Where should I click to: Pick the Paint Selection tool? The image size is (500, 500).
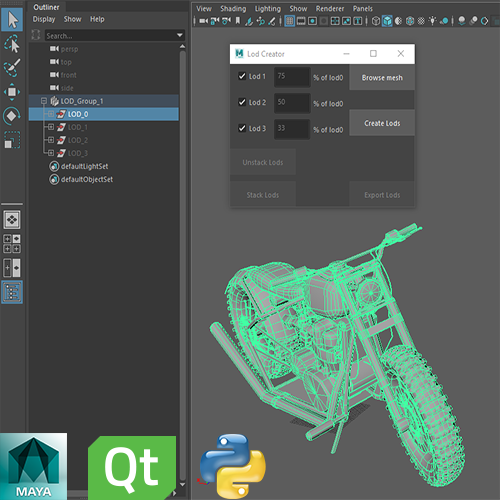(12, 68)
